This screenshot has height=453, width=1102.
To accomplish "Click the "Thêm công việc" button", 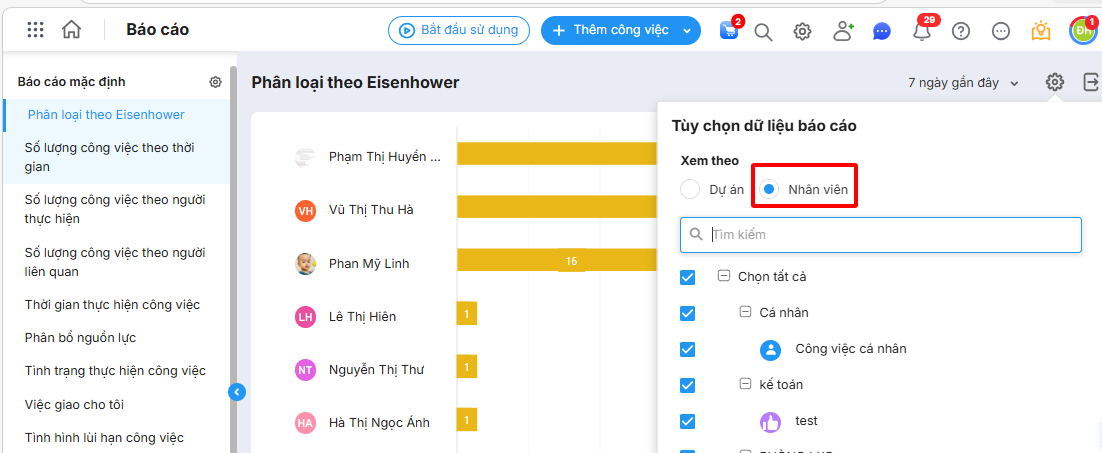I will click(x=619, y=30).
